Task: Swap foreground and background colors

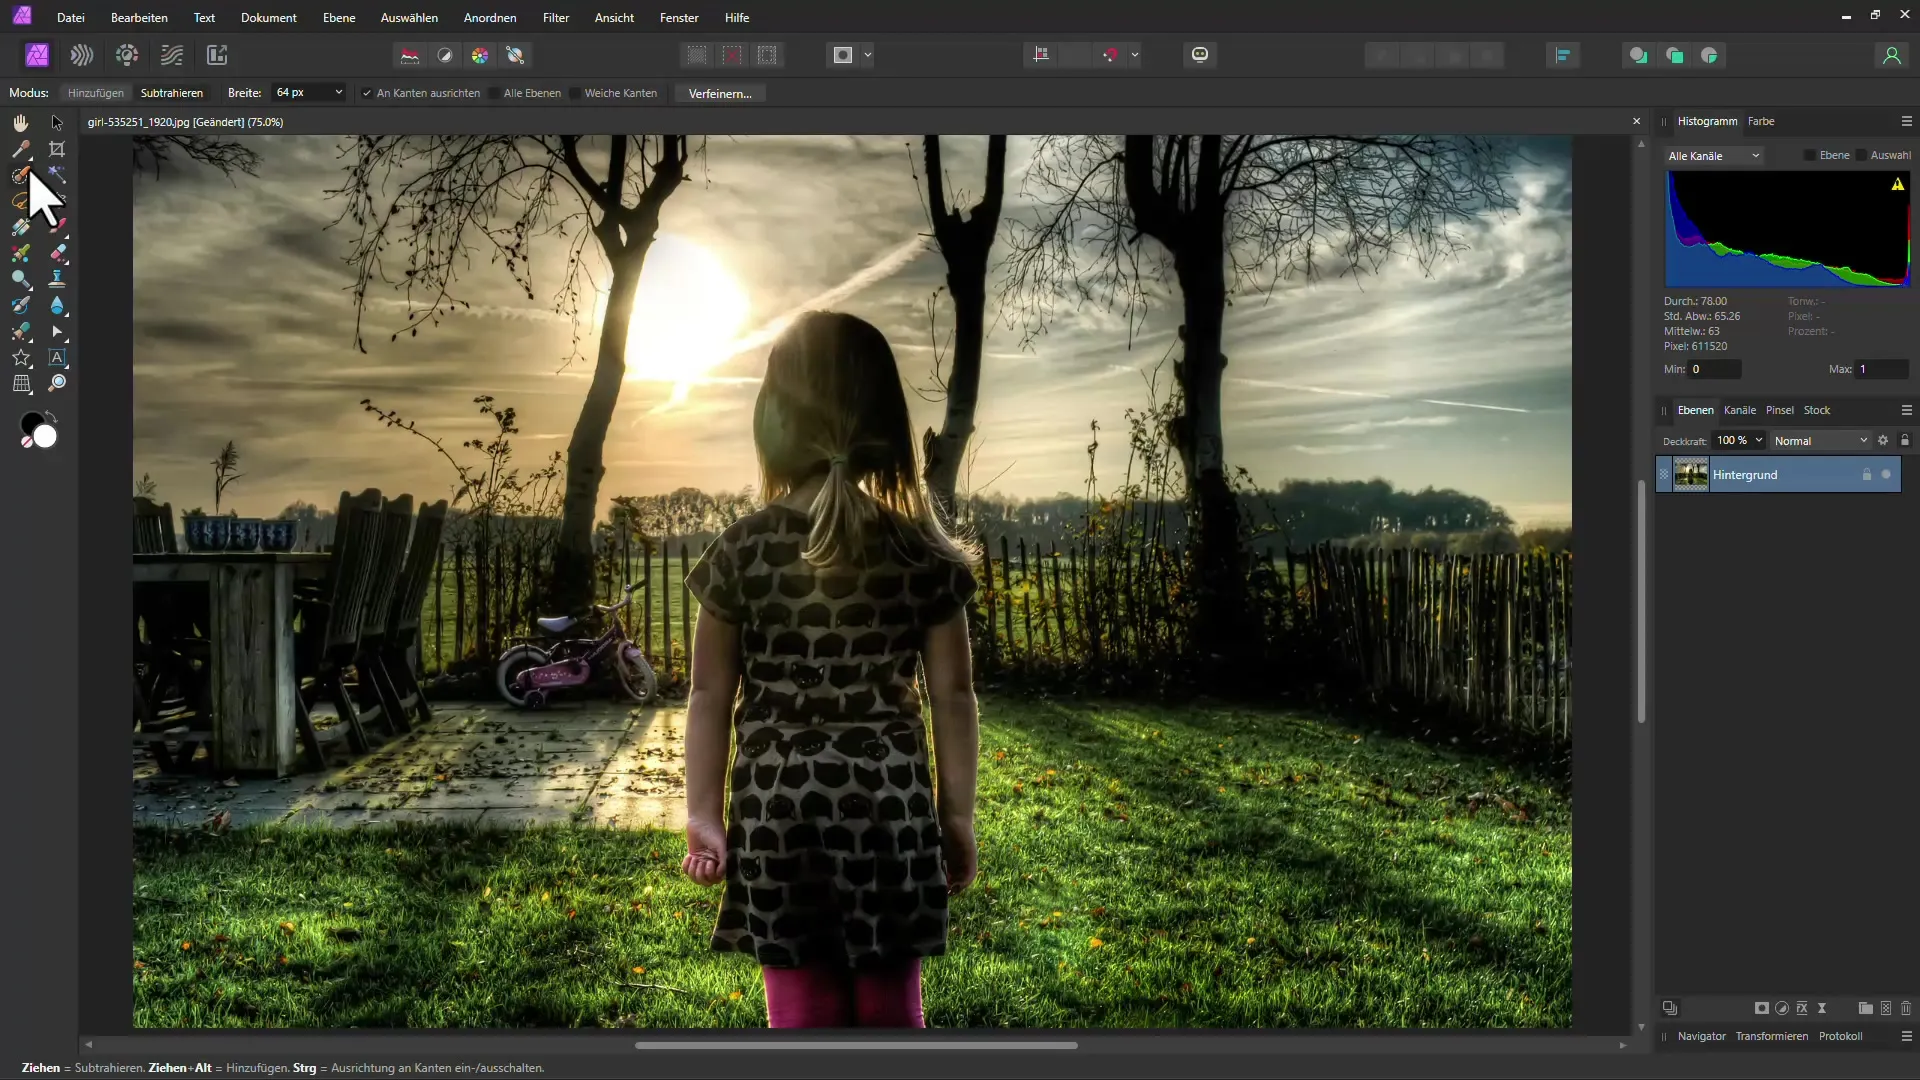Action: coord(52,417)
